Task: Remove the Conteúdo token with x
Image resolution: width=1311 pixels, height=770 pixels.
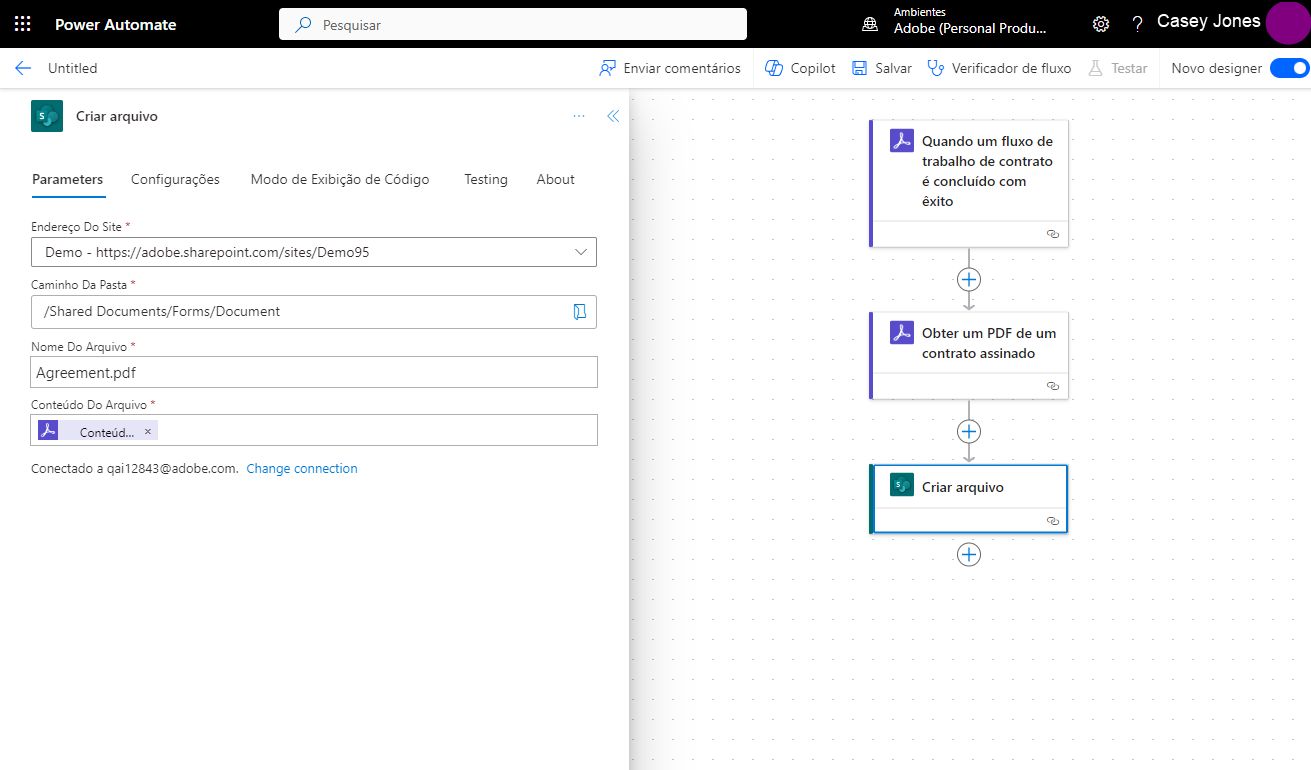Action: pyautogui.click(x=148, y=431)
